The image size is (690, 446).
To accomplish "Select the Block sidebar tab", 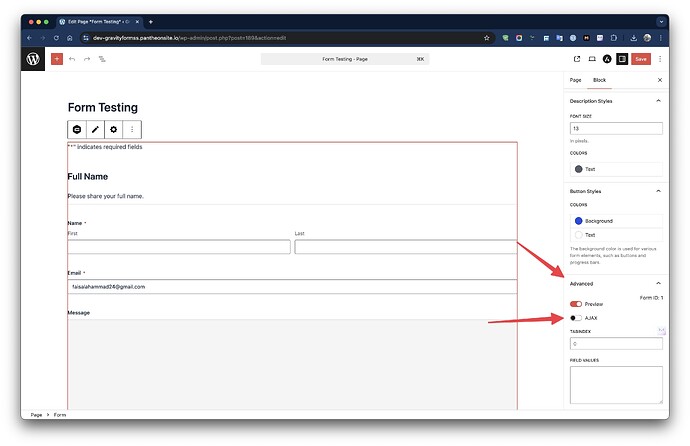I will 599,80.
